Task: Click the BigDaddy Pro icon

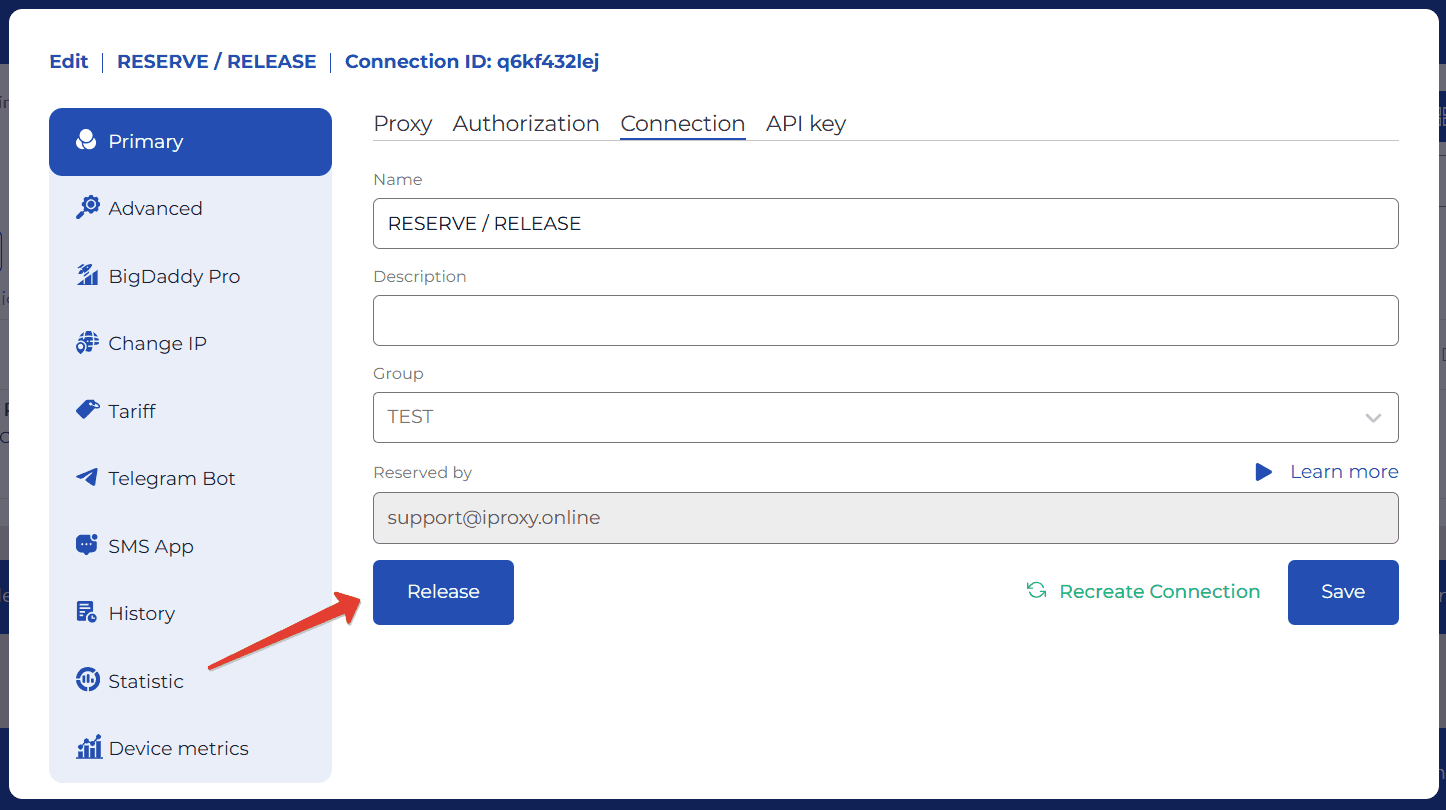Action: click(x=88, y=276)
